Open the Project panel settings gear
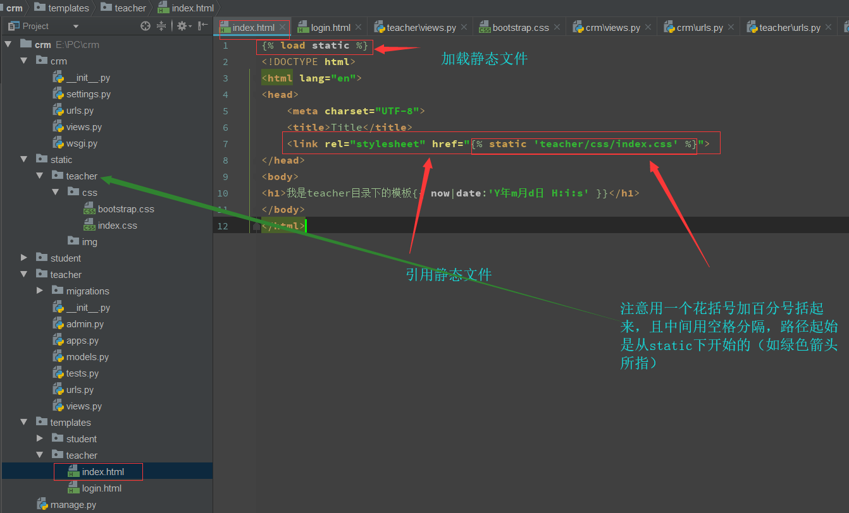The height and width of the screenshot is (513, 849). point(182,26)
